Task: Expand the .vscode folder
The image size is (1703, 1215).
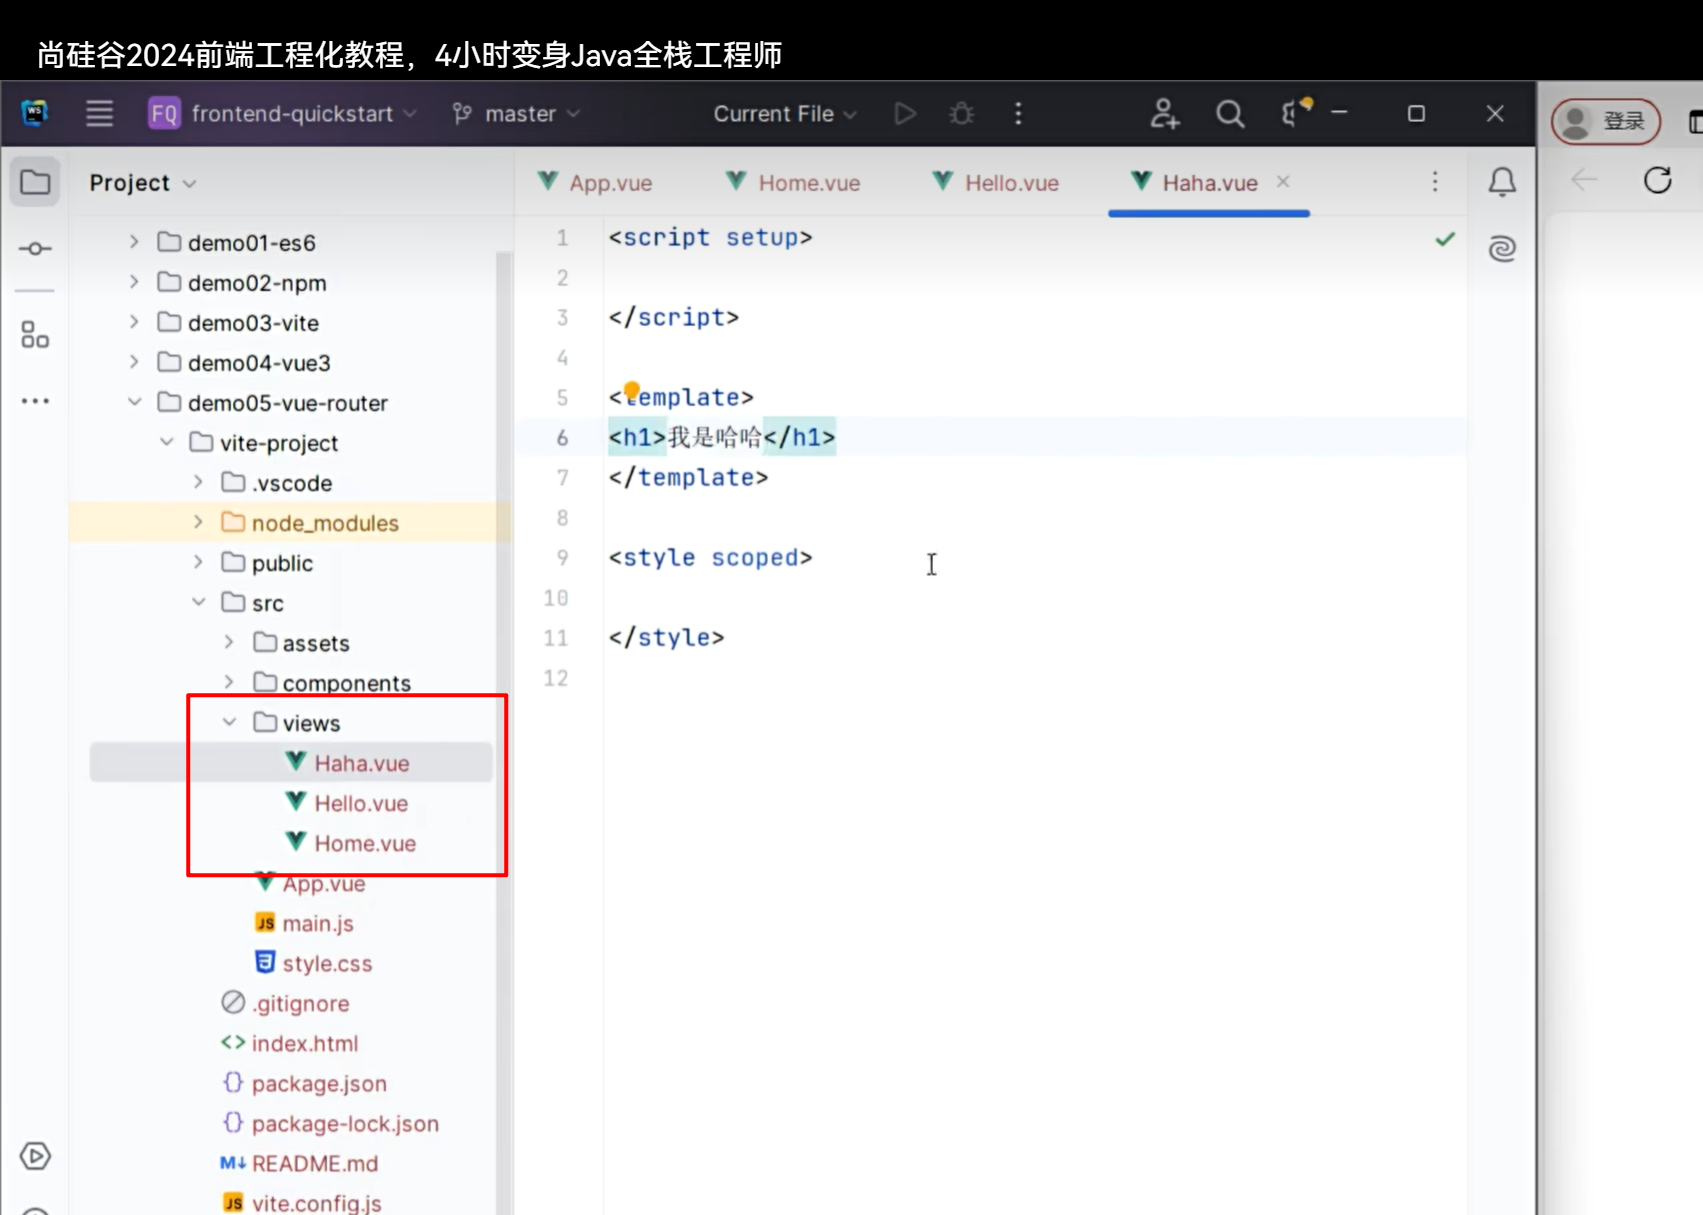Action: (x=198, y=482)
